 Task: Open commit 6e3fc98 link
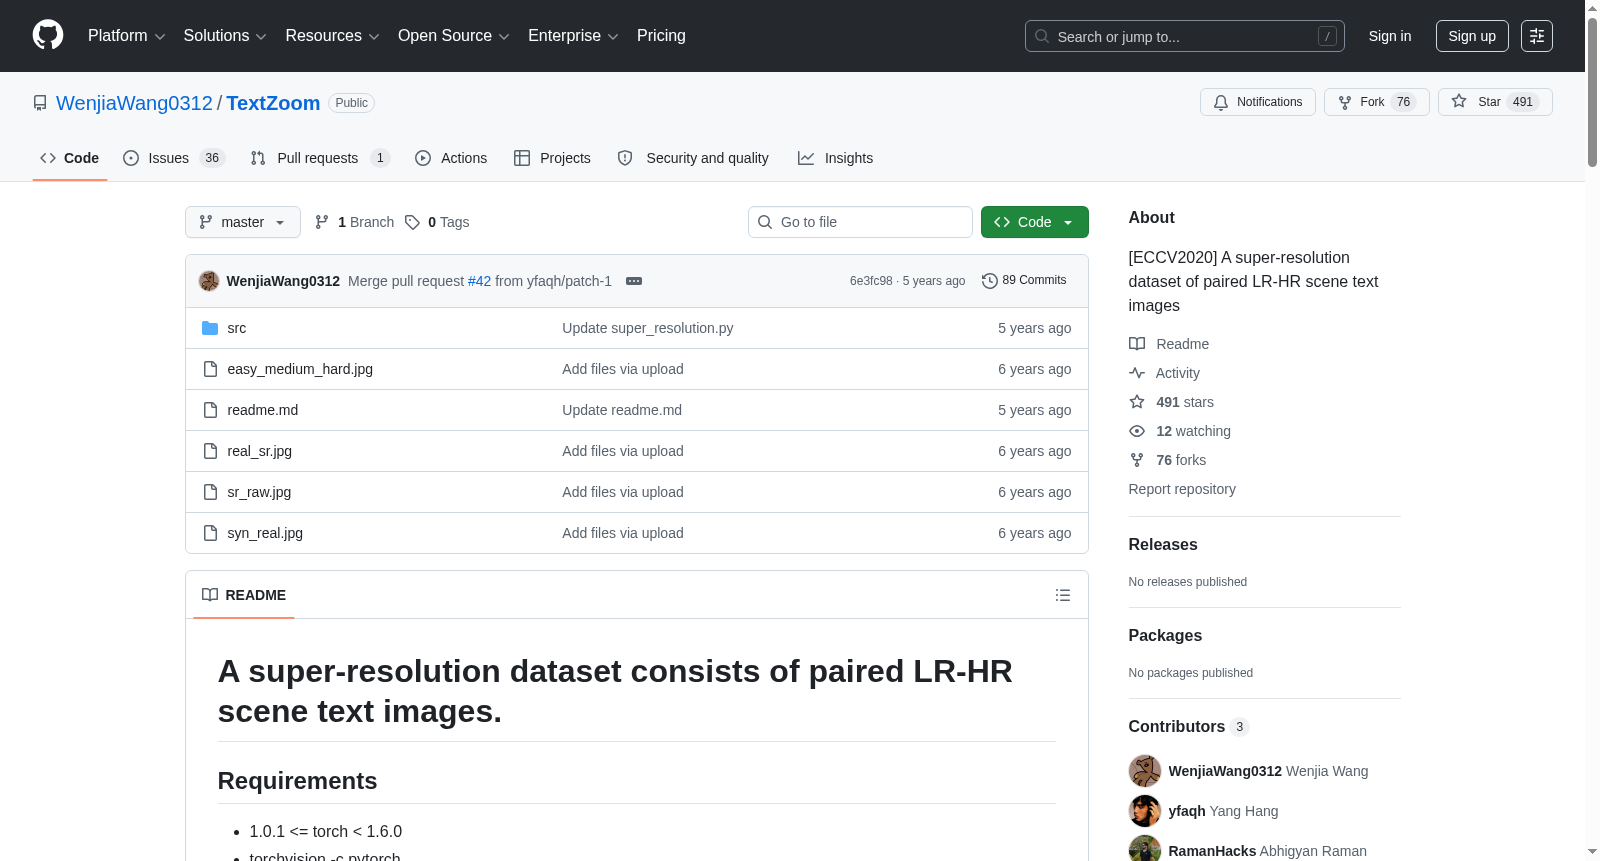point(871,281)
